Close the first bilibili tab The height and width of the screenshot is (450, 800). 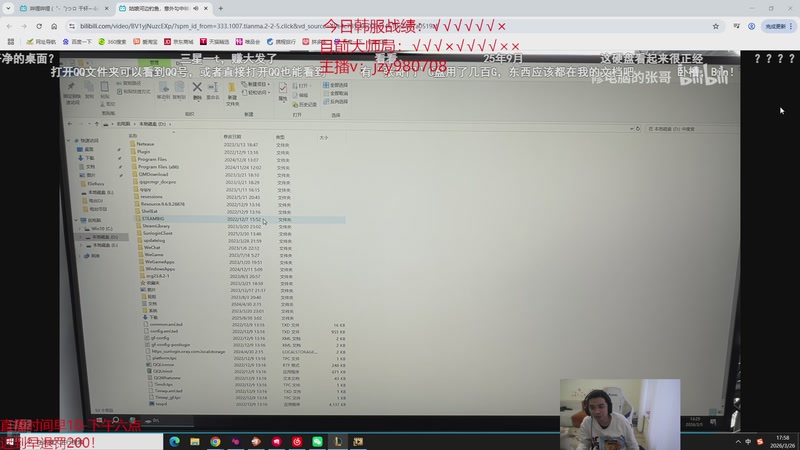pyautogui.click(x=106, y=8)
